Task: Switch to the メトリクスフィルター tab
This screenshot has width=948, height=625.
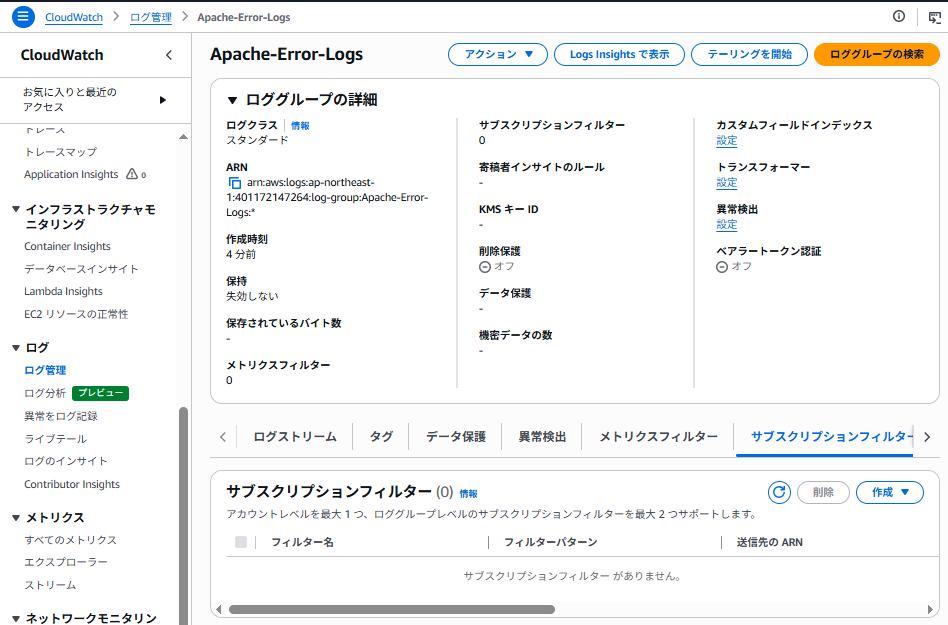Action: tap(658, 436)
